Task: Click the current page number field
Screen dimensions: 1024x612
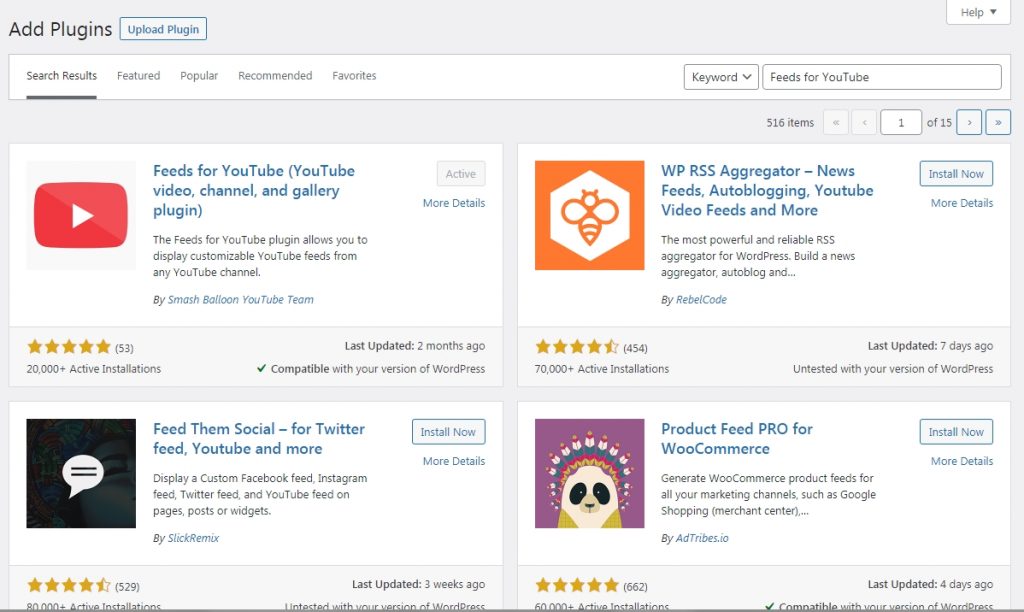Action: (x=901, y=122)
